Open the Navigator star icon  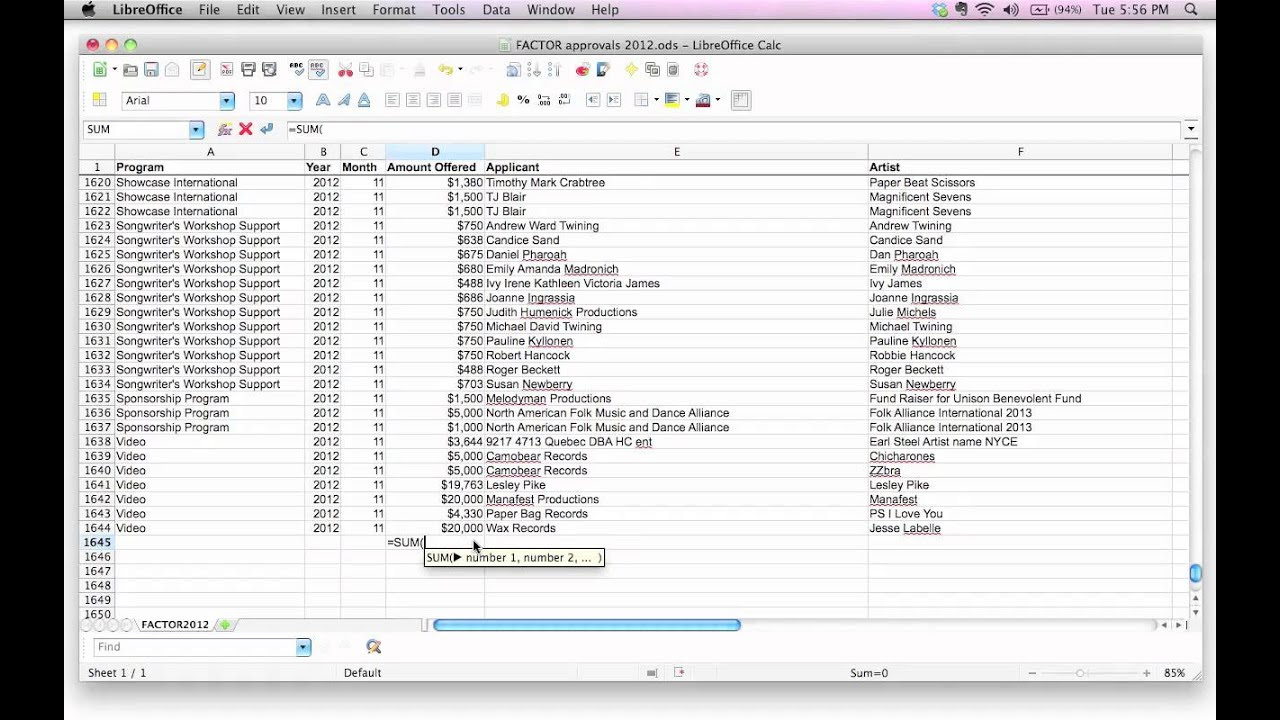click(631, 70)
